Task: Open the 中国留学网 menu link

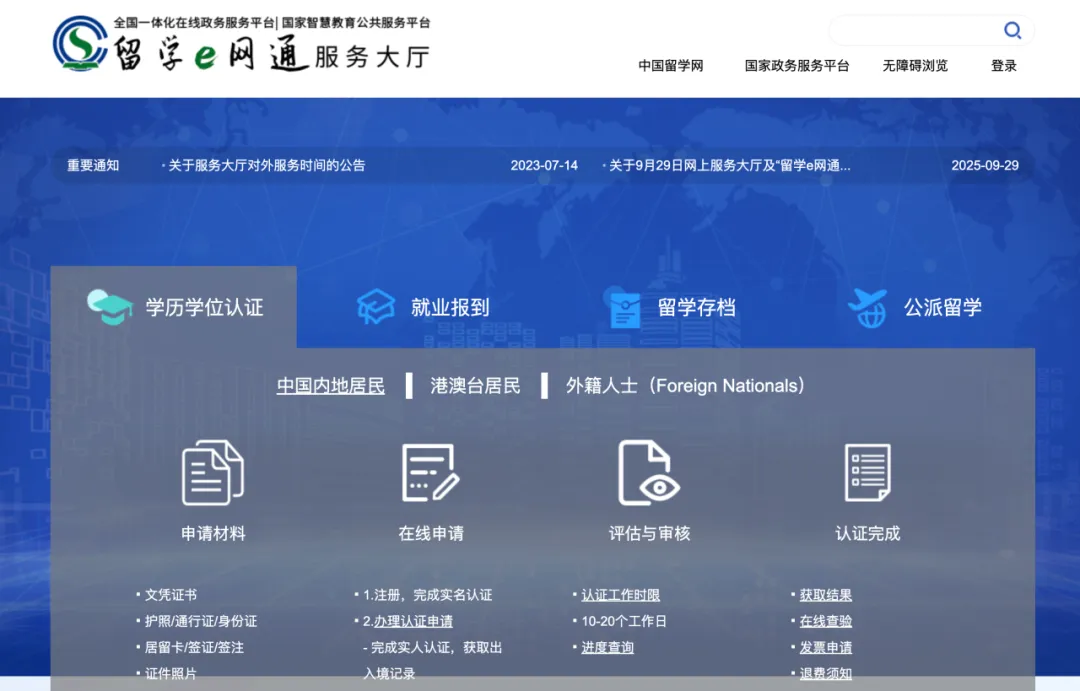Action: pyautogui.click(x=670, y=65)
